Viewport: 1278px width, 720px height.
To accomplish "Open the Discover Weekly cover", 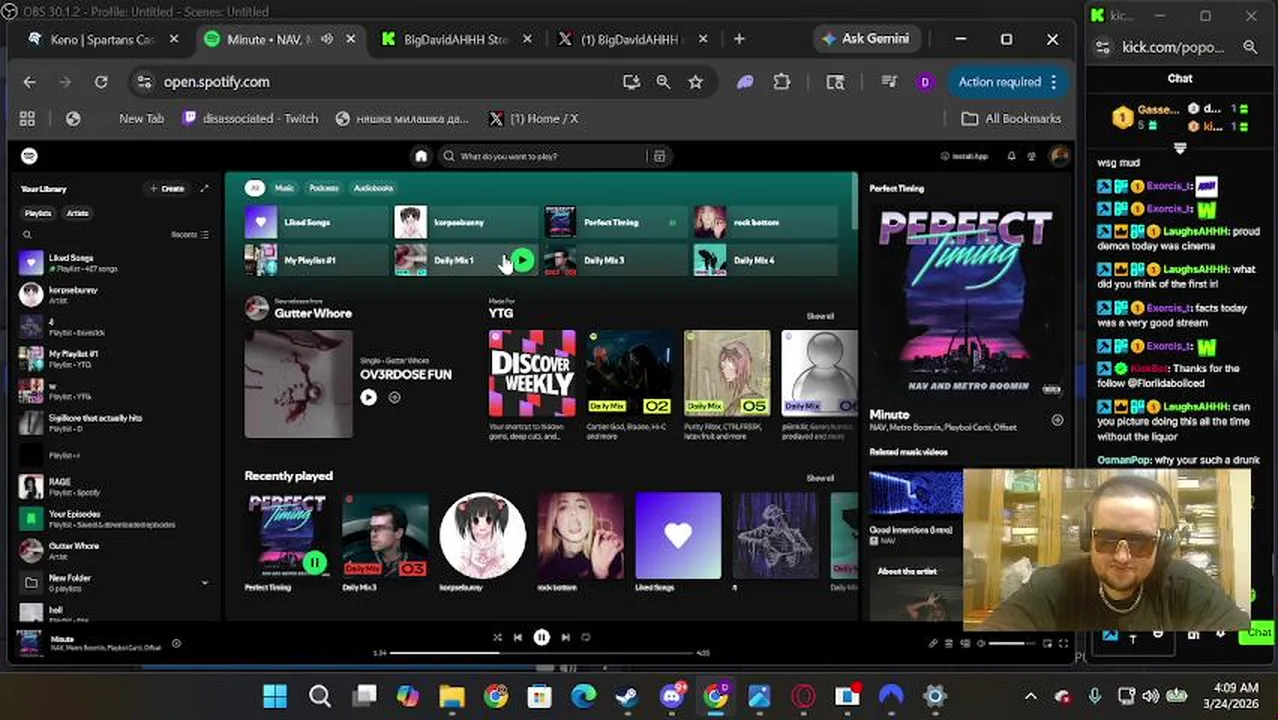I will [x=532, y=373].
